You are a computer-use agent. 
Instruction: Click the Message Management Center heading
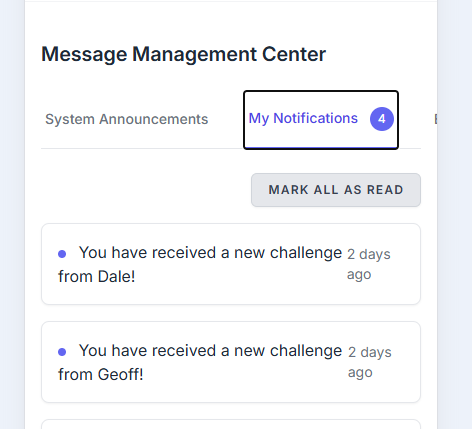(183, 54)
